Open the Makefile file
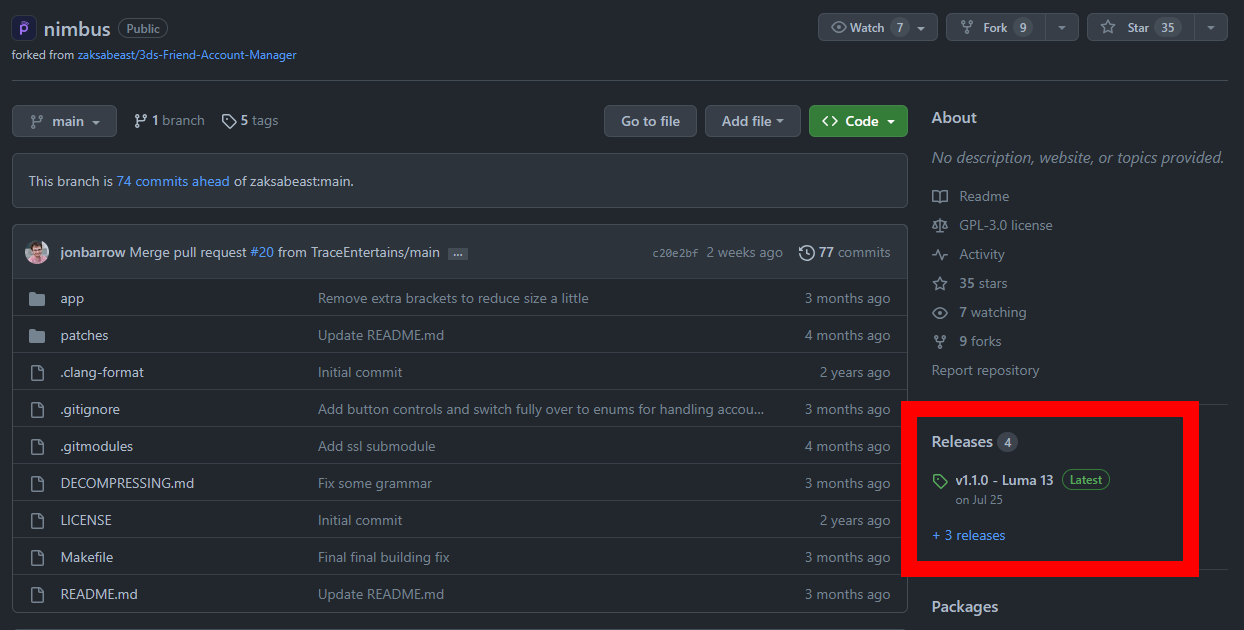This screenshot has width=1244, height=630. [87, 557]
